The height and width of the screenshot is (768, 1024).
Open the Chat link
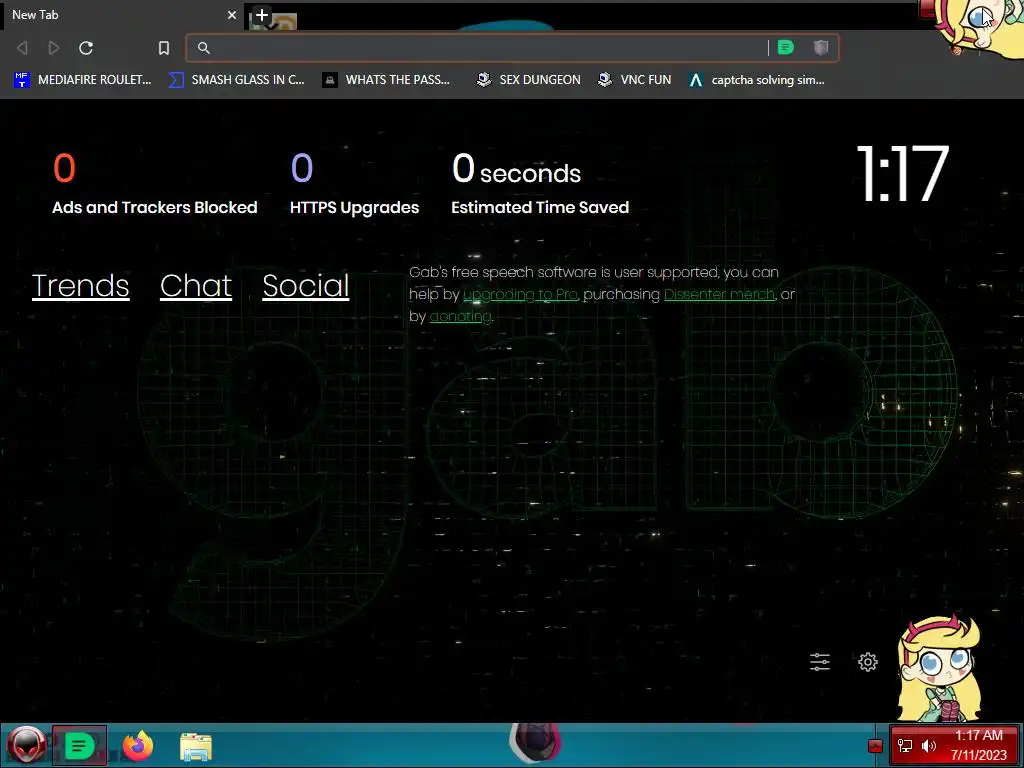pos(196,285)
